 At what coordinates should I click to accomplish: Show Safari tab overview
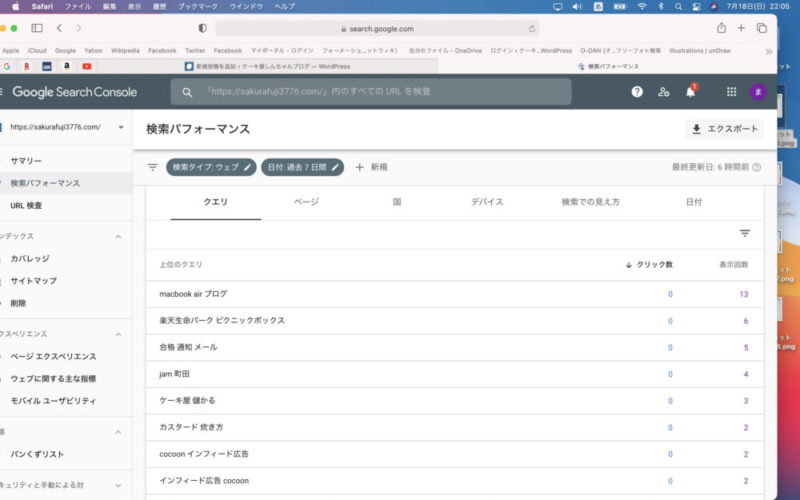762,28
